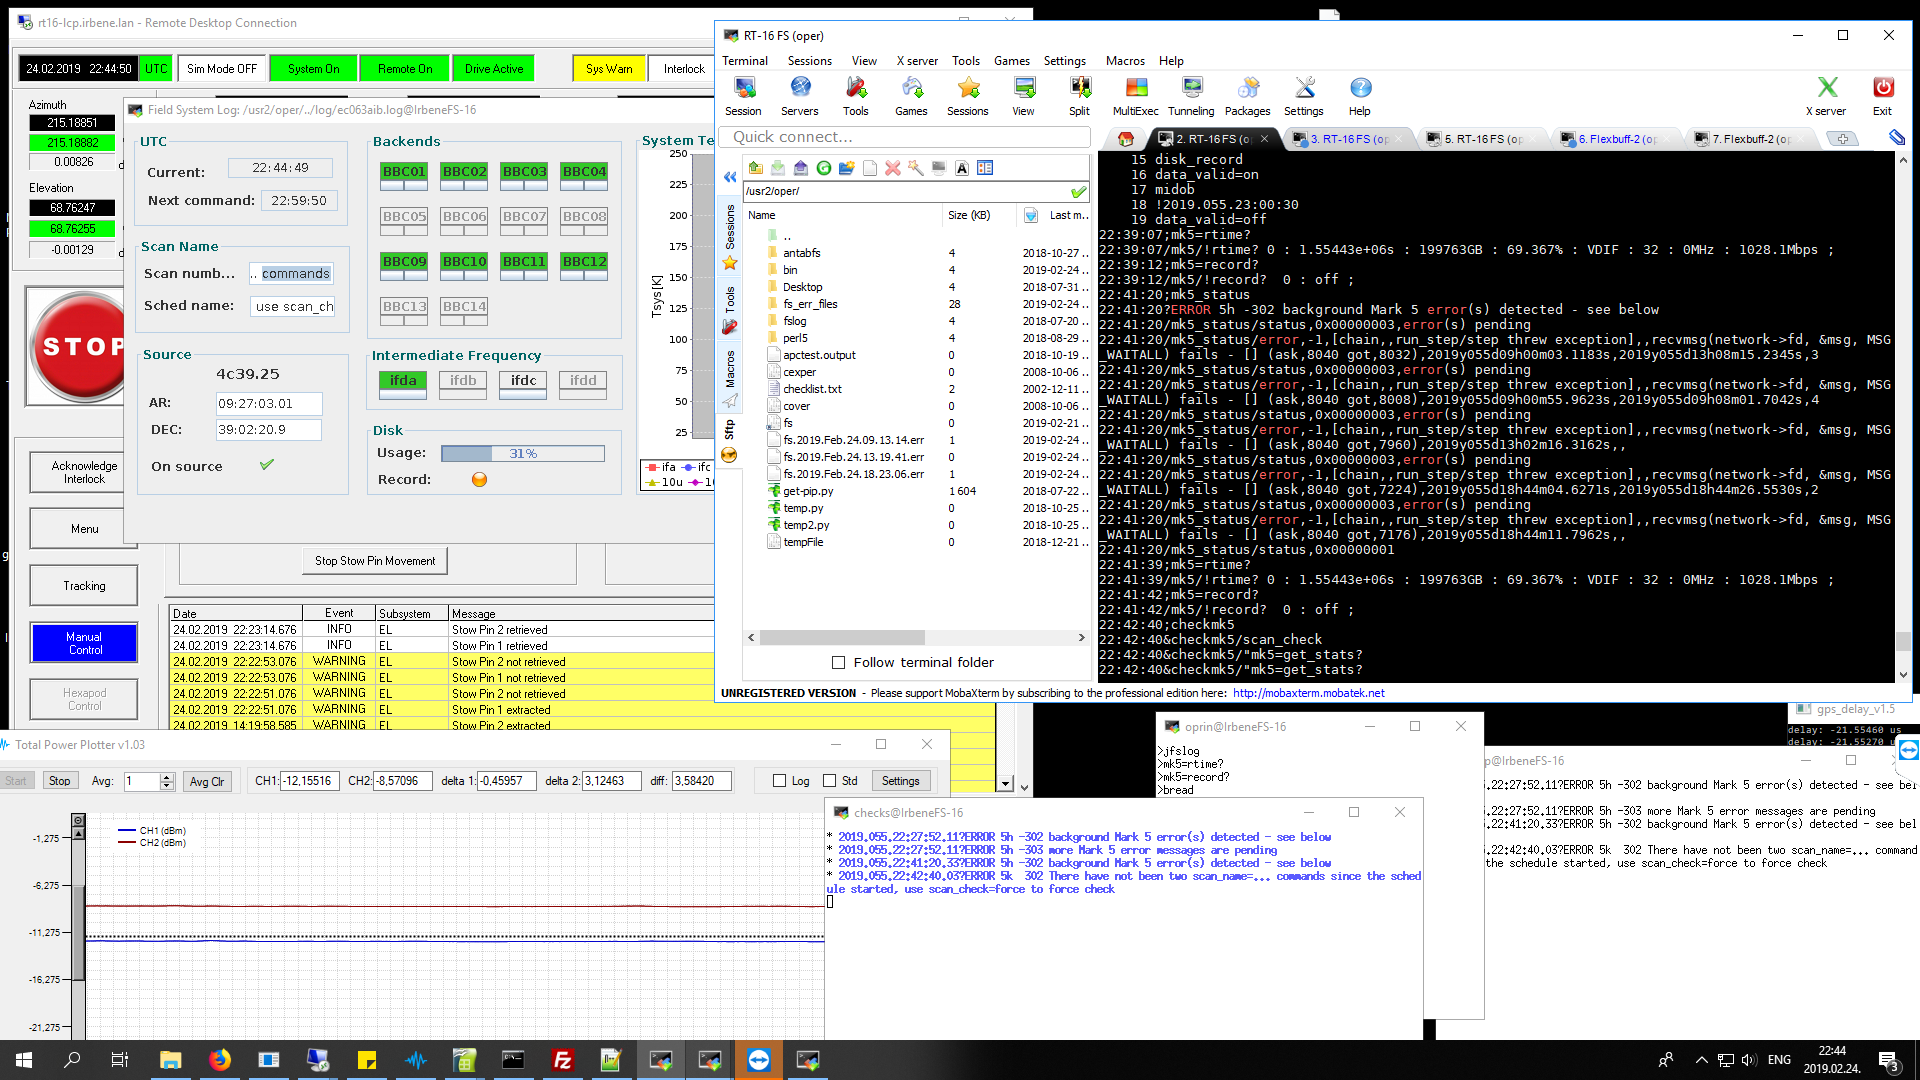Viewport: 1920px width, 1080px height.
Task: Enable Follow terminal folder checkbox
Action: (838, 663)
